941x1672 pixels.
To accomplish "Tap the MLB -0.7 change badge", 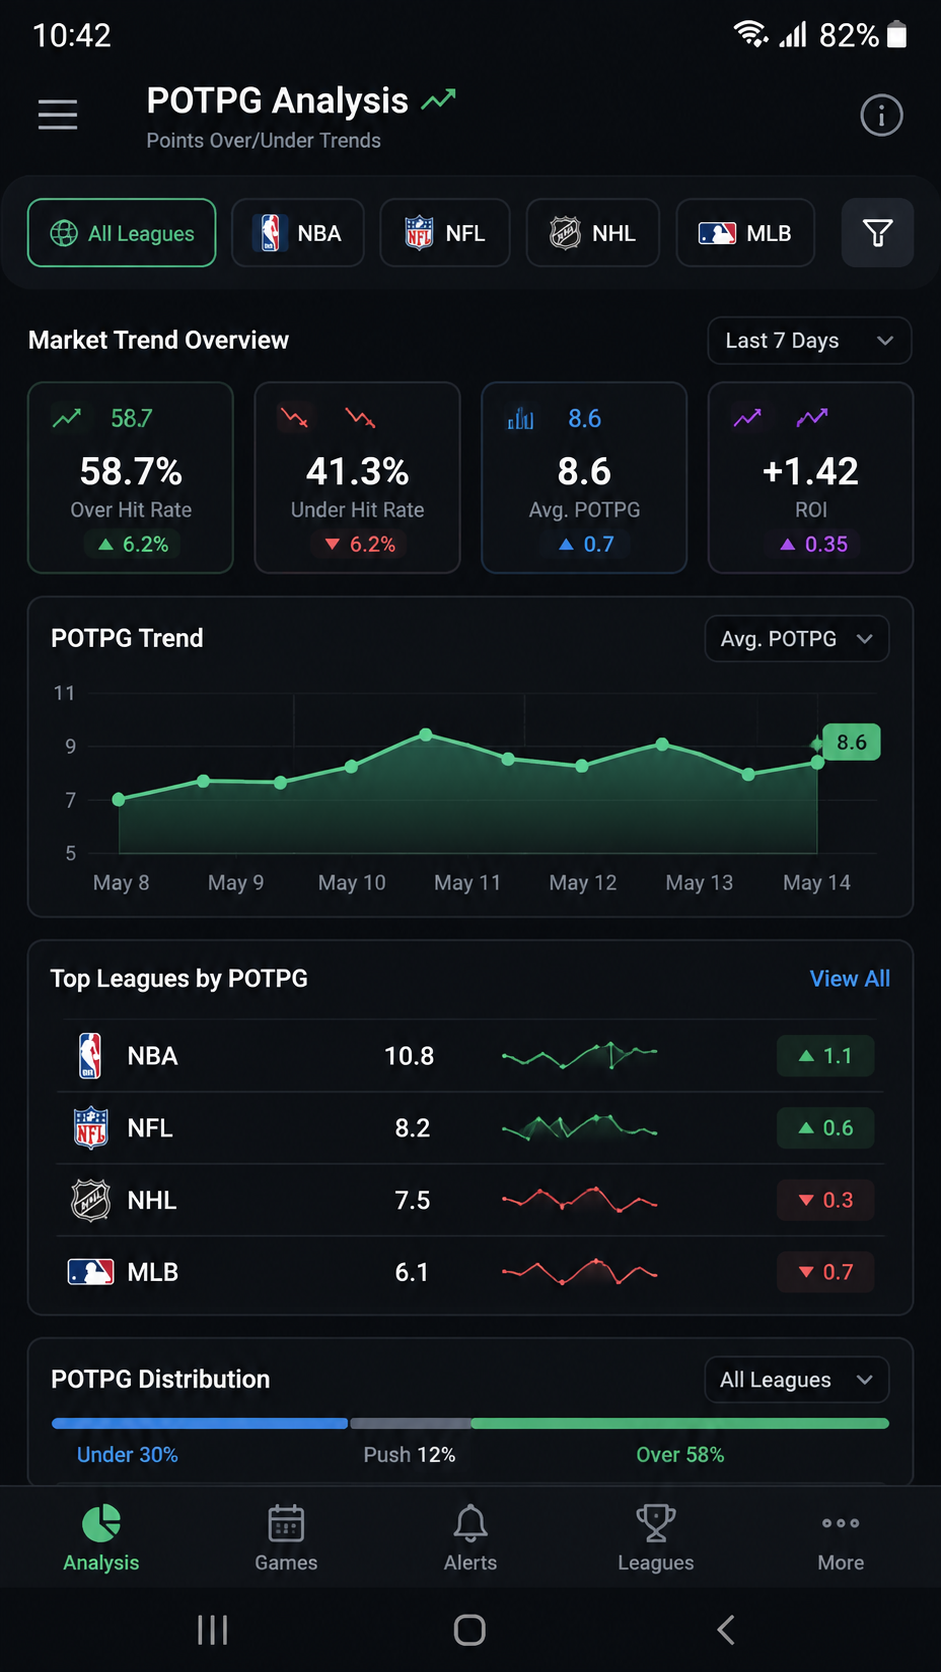I will 825,1272.
